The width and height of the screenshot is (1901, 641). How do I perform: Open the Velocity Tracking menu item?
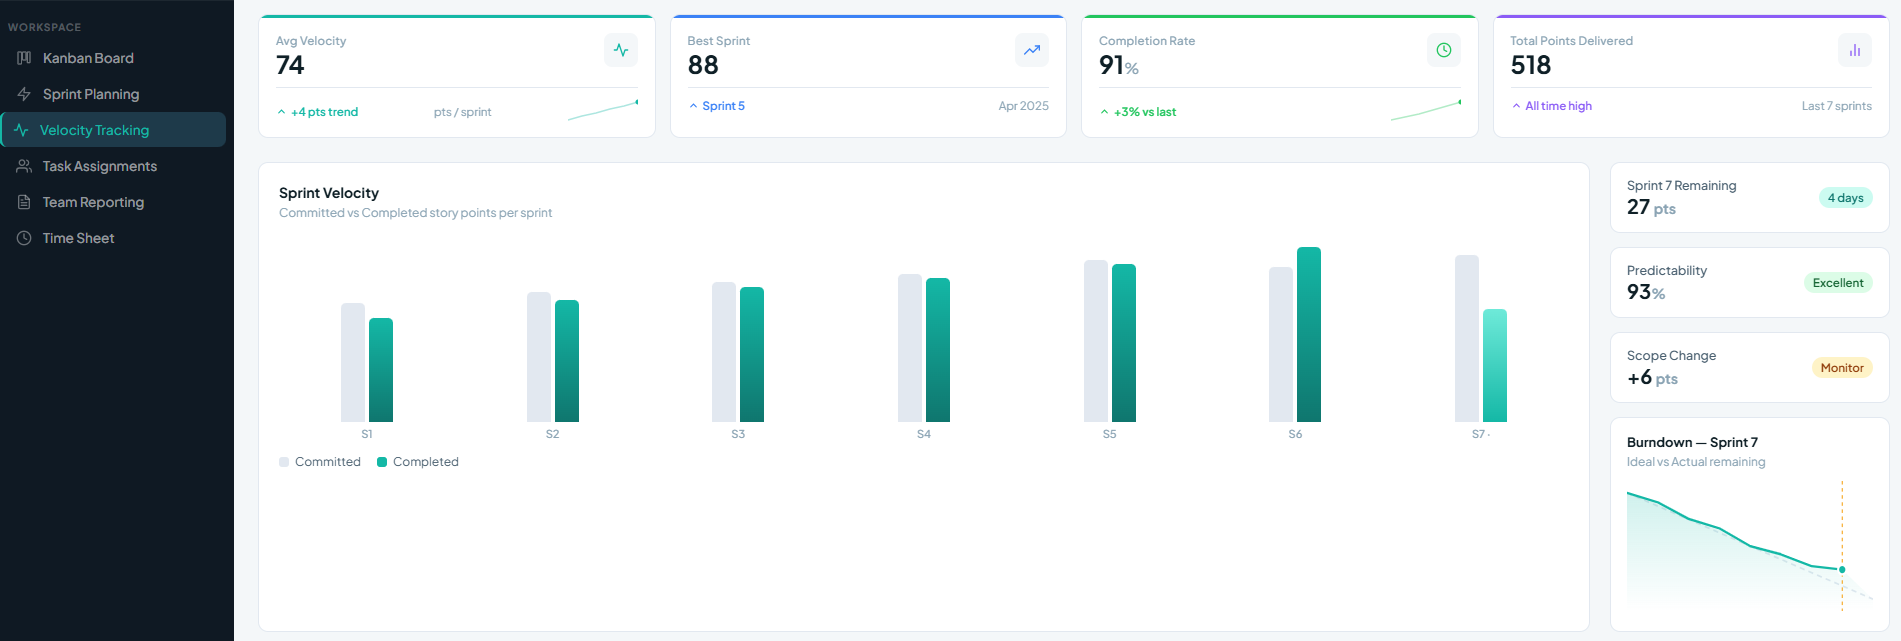[x=94, y=130]
